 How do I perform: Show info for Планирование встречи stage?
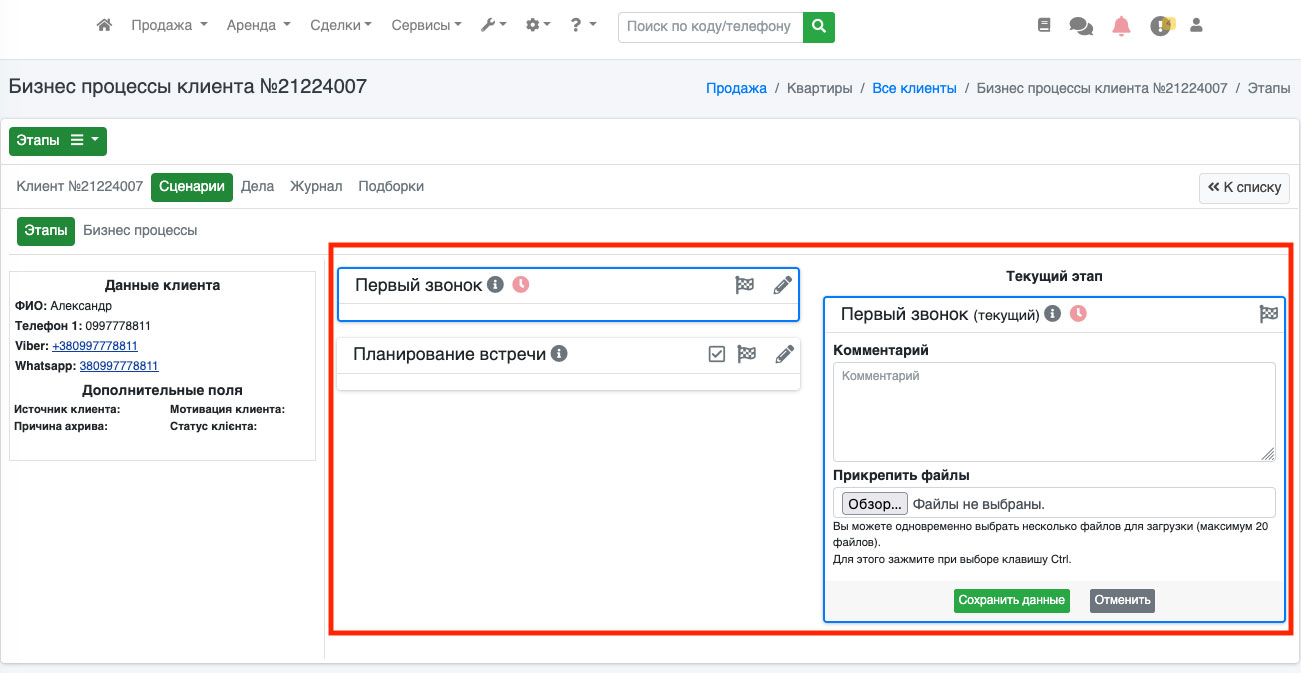coord(559,354)
